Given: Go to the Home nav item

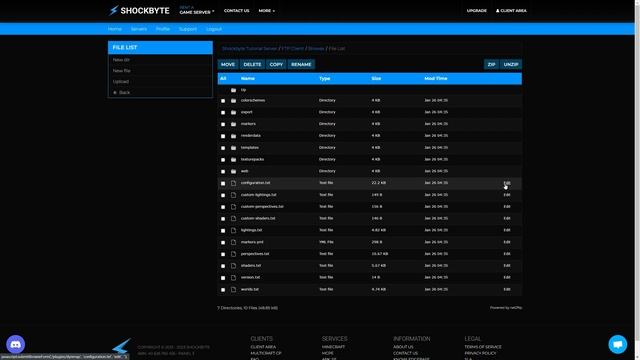Looking at the screenshot, I should [115, 29].
